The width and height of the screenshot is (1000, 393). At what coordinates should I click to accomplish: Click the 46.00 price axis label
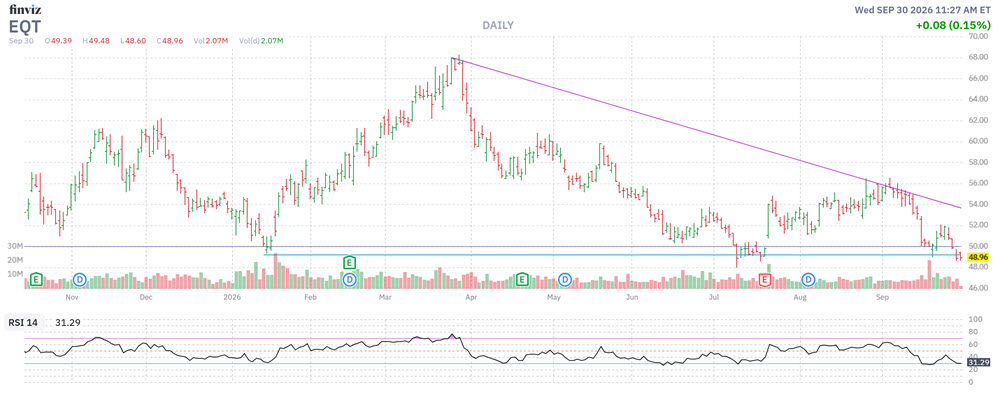click(x=978, y=288)
